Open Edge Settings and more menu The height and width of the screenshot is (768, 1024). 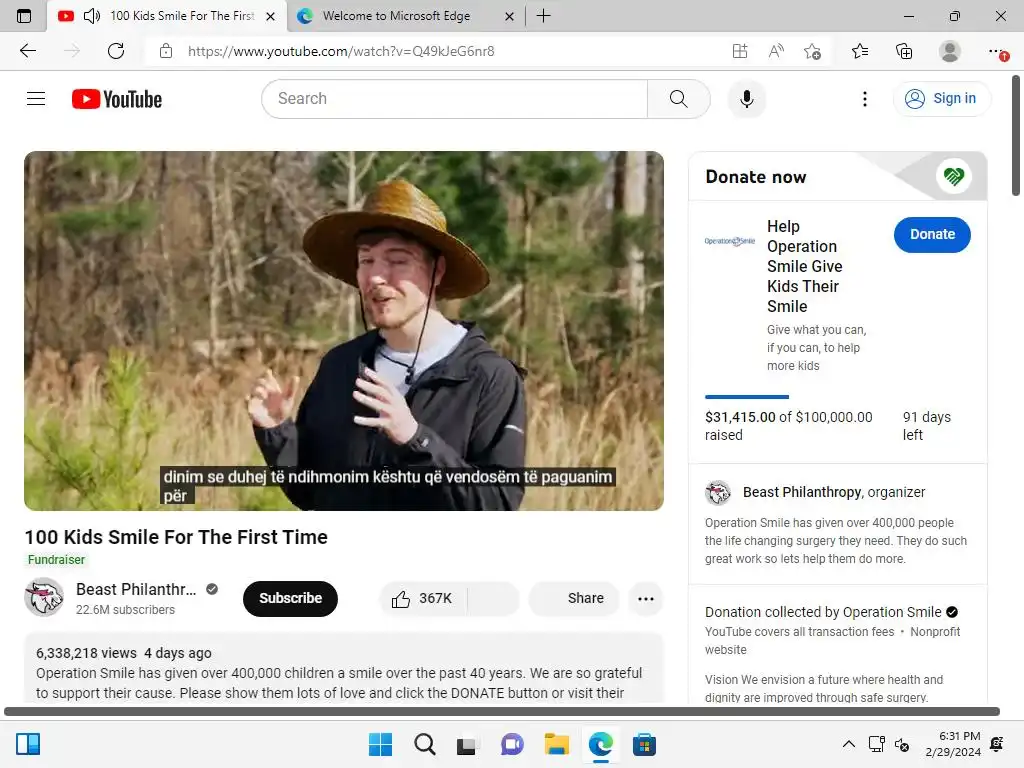coord(997,51)
